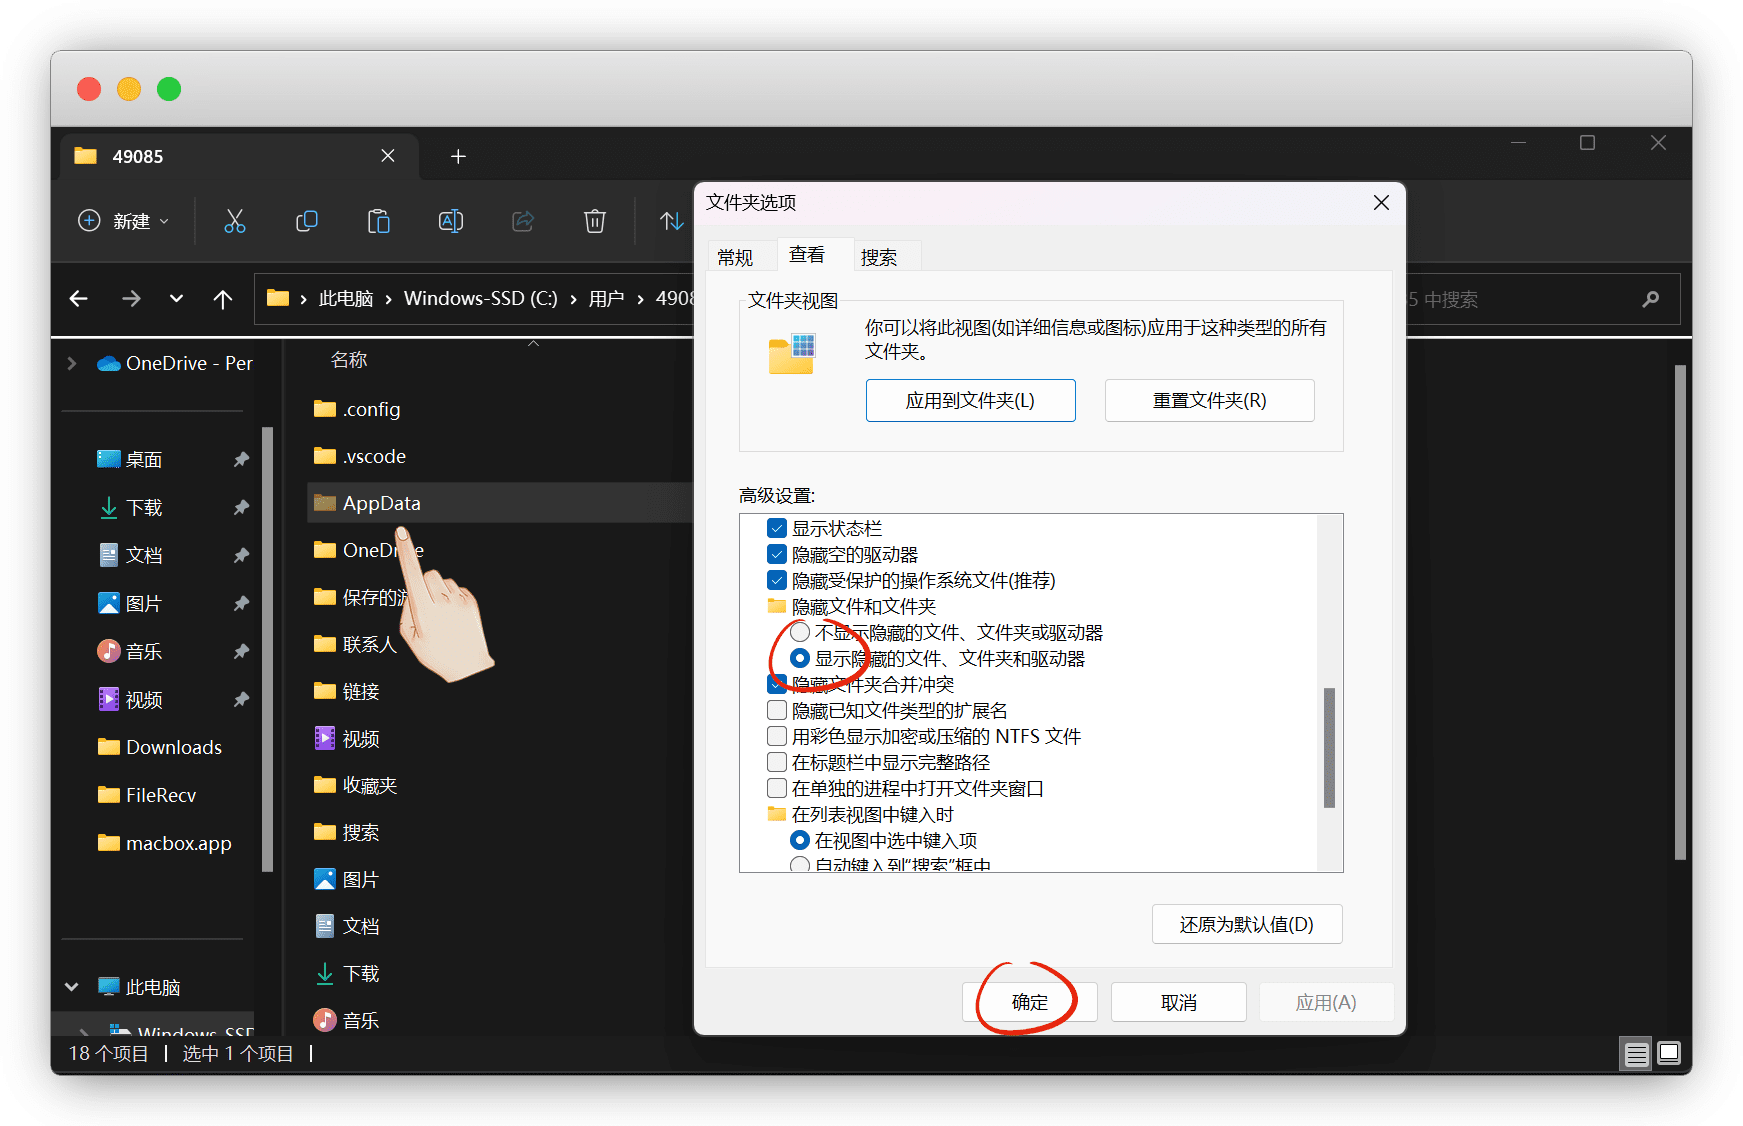This screenshot has width=1743, height=1126.
Task: Enable 隐藏已知文件类型的扩展名 checkbox
Action: (x=777, y=711)
